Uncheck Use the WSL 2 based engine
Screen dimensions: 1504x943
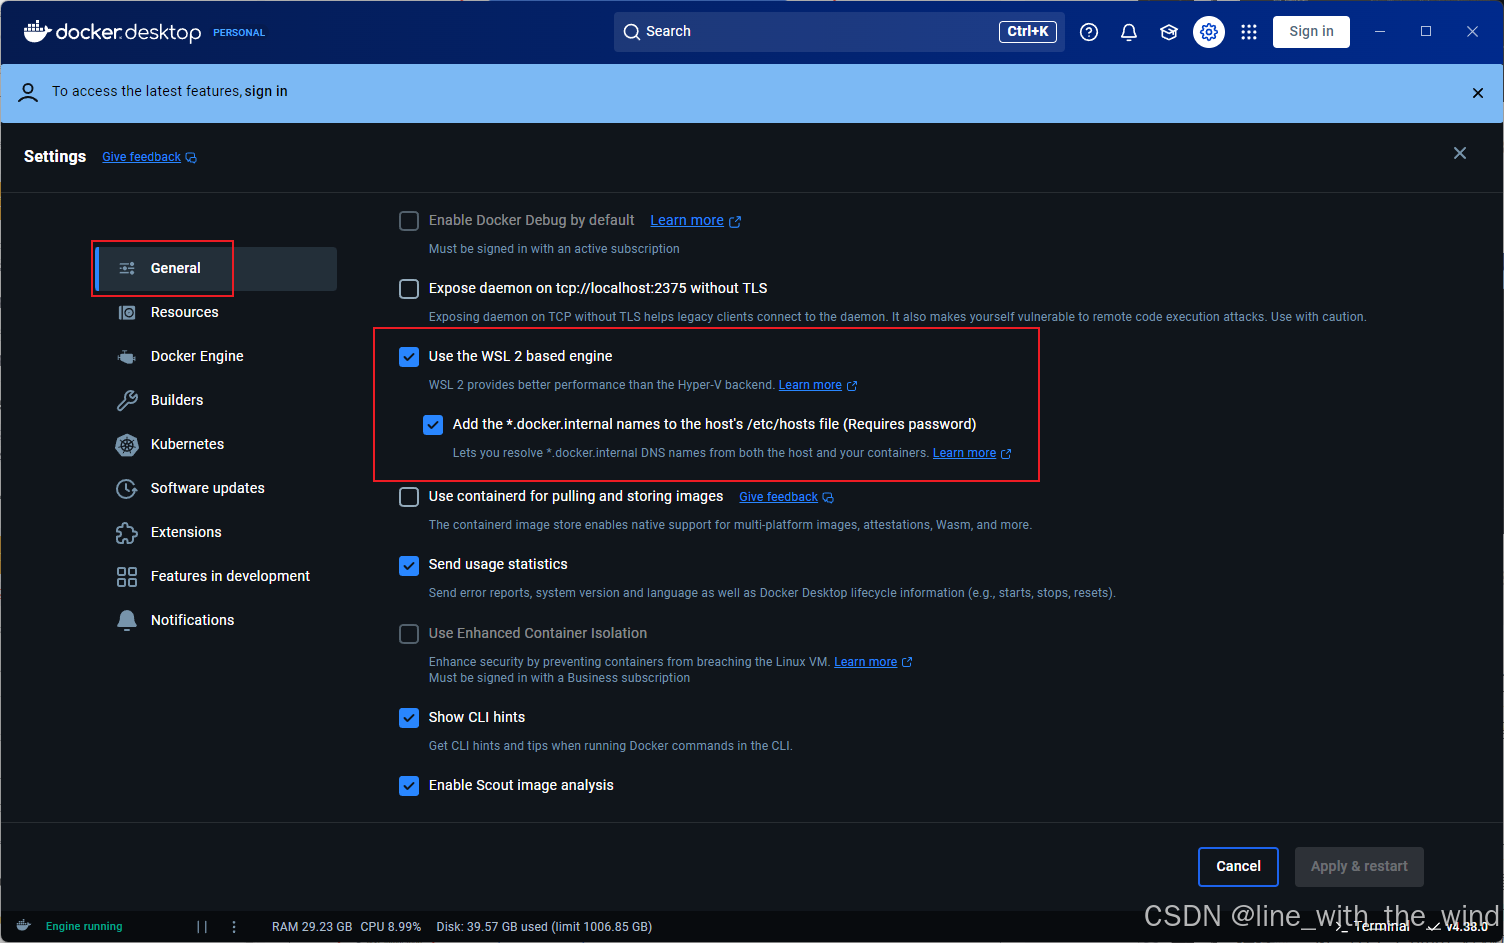[x=409, y=357]
